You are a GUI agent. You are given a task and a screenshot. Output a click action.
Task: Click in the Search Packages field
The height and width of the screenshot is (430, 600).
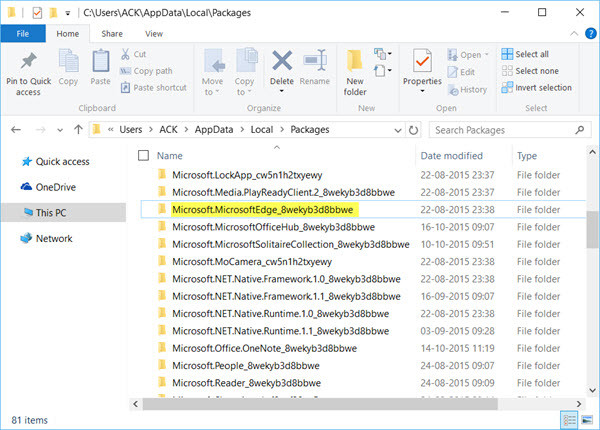click(510, 130)
